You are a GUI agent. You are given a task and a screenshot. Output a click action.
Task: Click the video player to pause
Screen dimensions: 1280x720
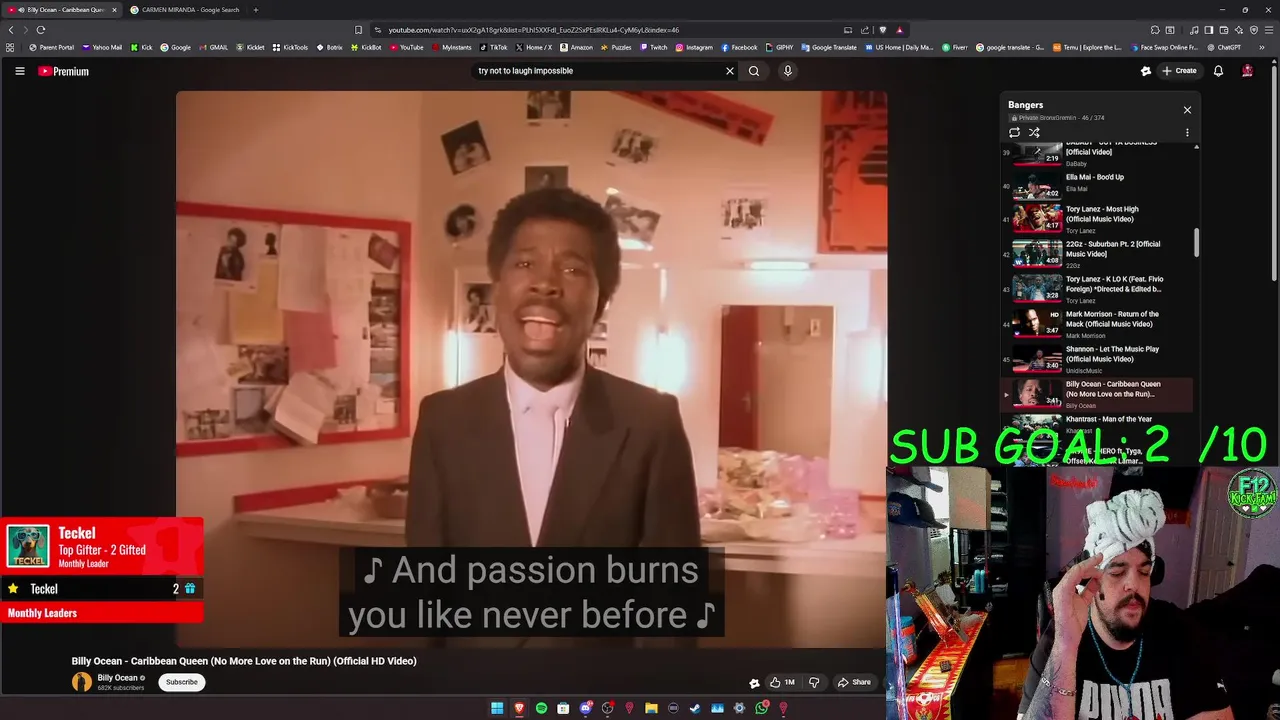click(x=531, y=370)
